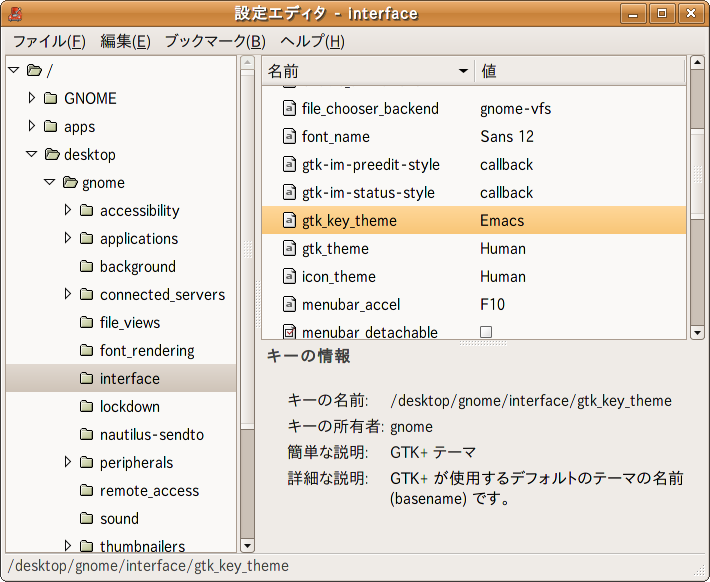The height and width of the screenshot is (582, 710).
Task: Expand the GNOME folder node
Action: 31,98
